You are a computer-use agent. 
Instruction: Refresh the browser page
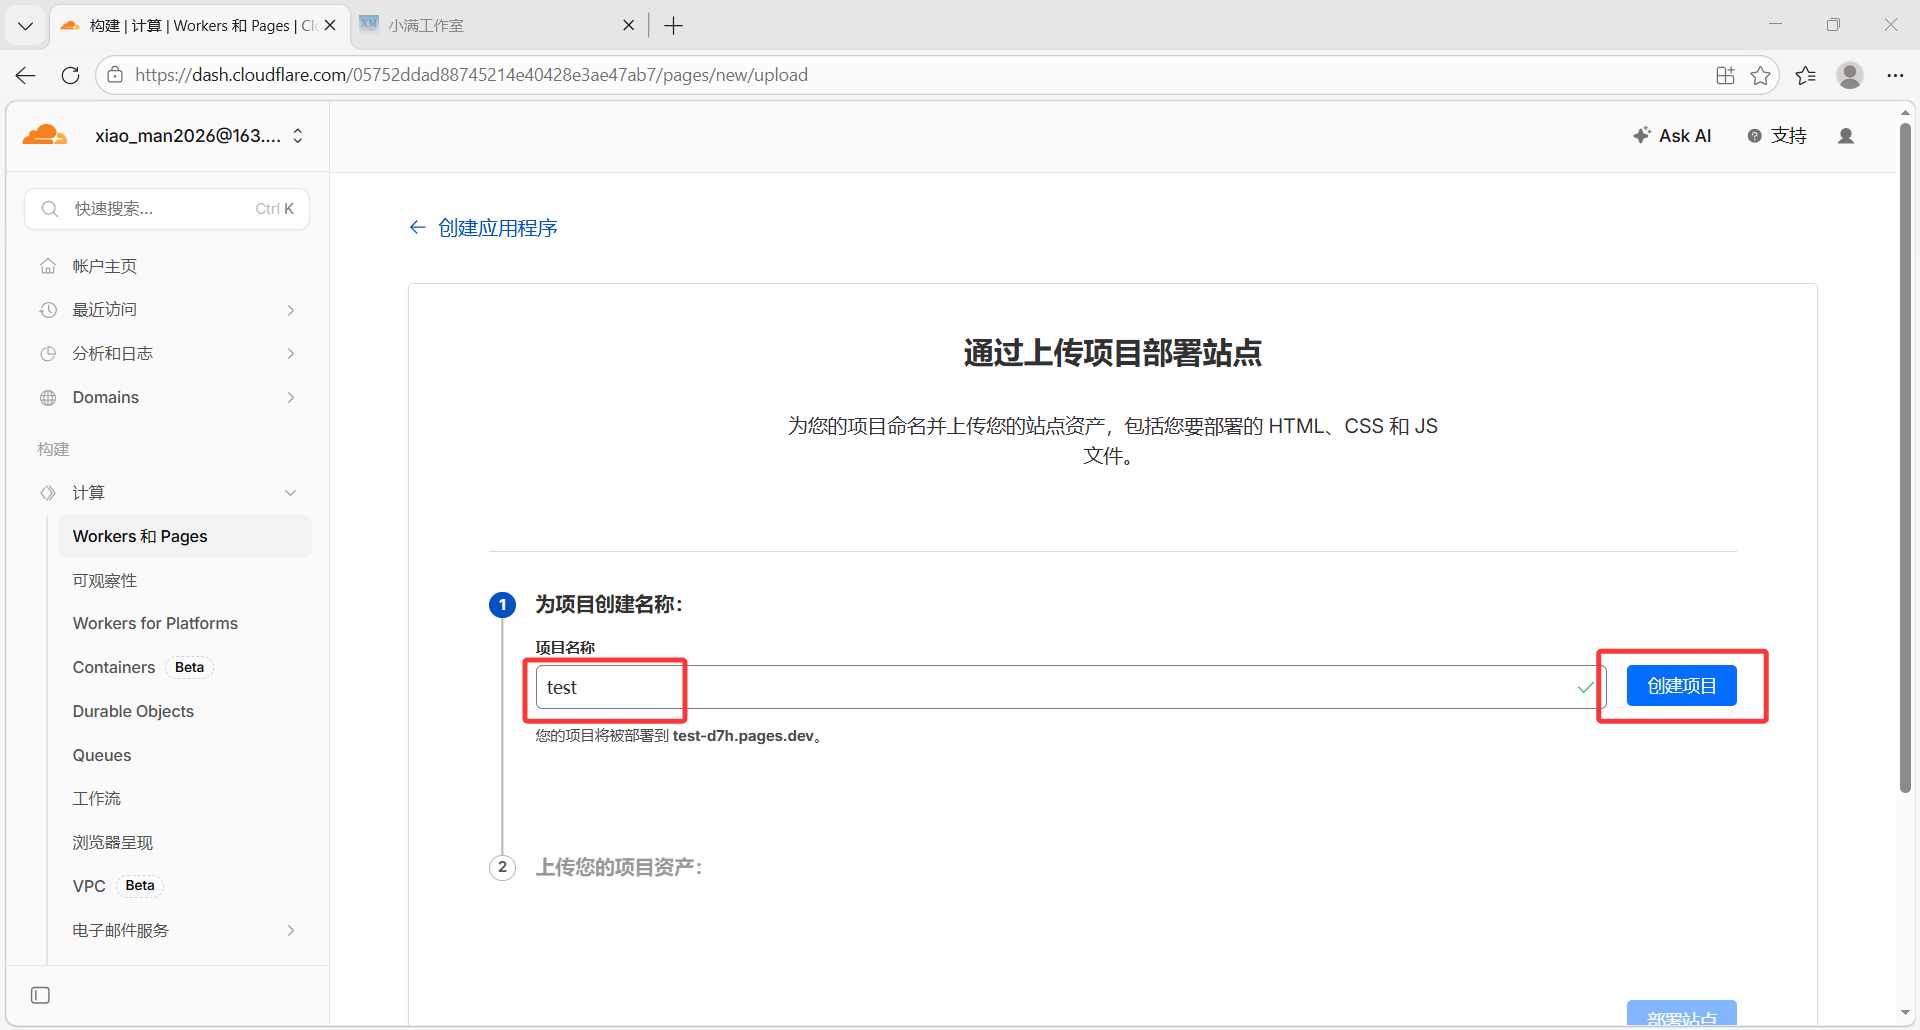click(x=70, y=75)
